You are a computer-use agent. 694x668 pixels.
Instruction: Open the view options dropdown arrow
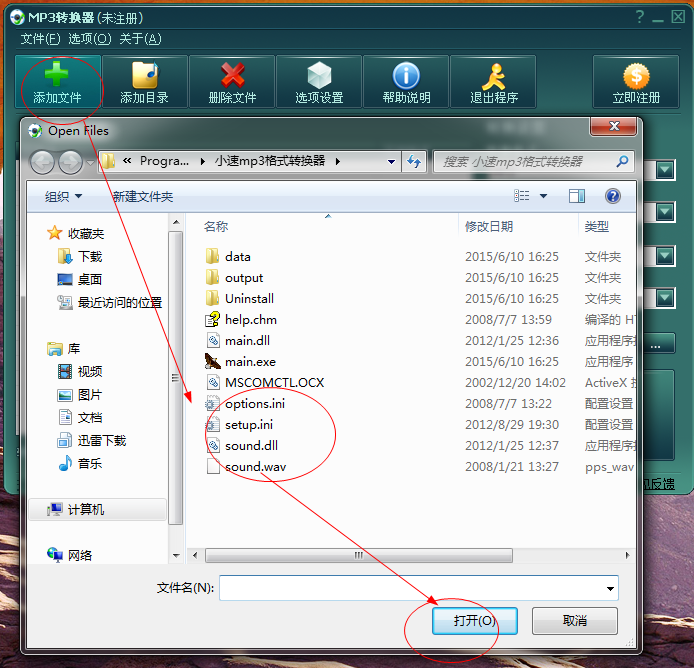(x=544, y=196)
